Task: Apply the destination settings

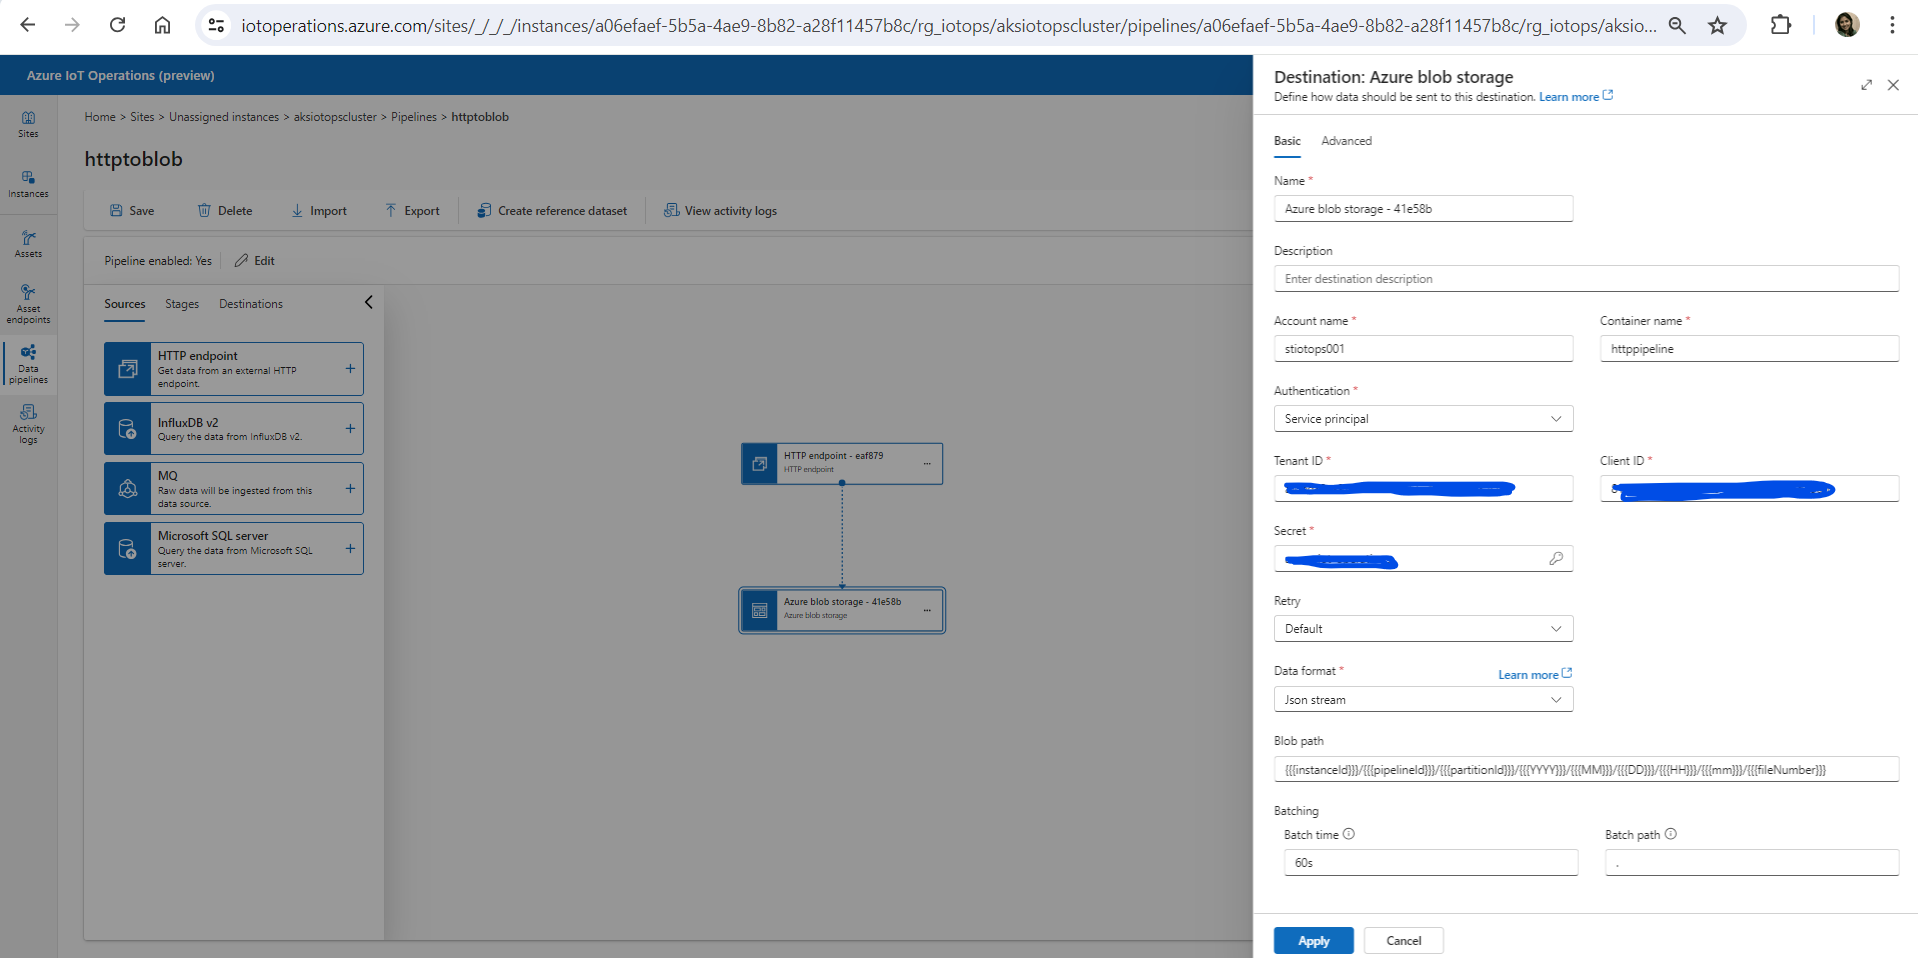Action: [1313, 941]
